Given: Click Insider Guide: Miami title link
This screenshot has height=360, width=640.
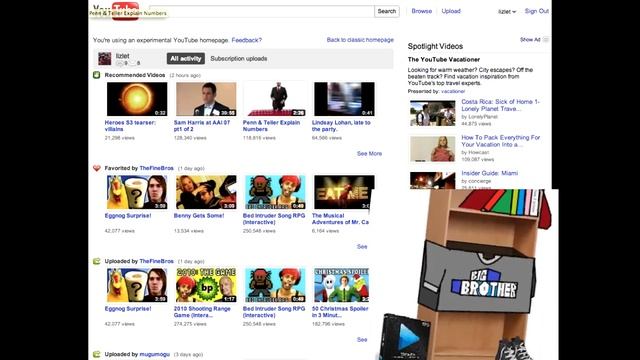Looking at the screenshot, I should click(x=489, y=173).
